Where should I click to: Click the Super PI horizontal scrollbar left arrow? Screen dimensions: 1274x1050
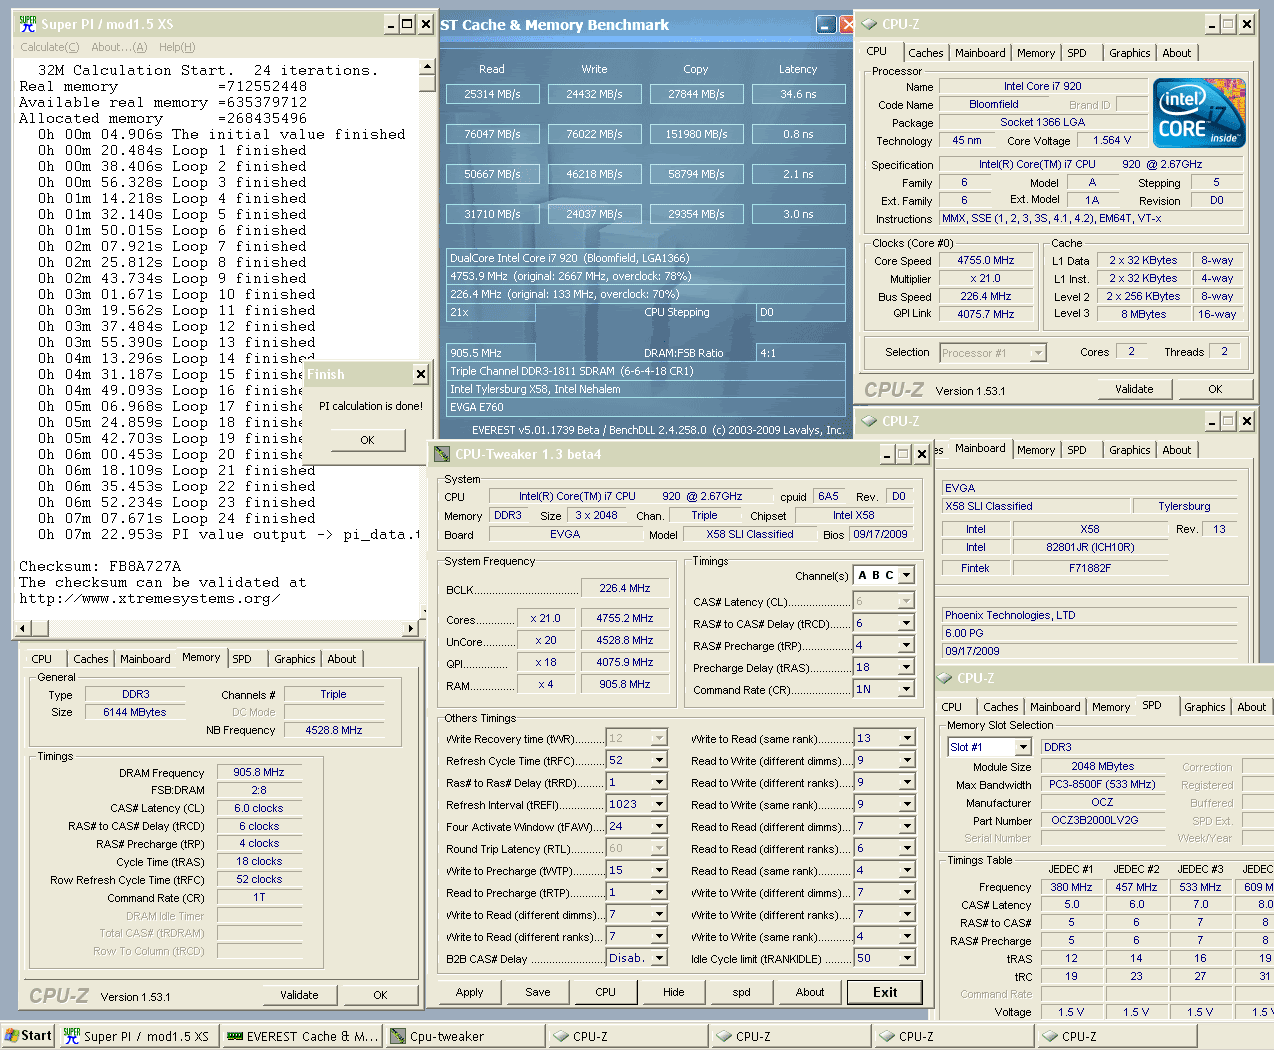coord(22,628)
